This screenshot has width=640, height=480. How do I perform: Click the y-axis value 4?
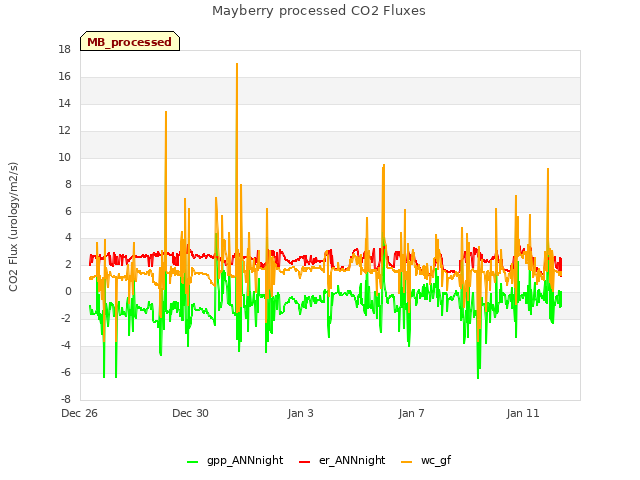tap(68, 238)
